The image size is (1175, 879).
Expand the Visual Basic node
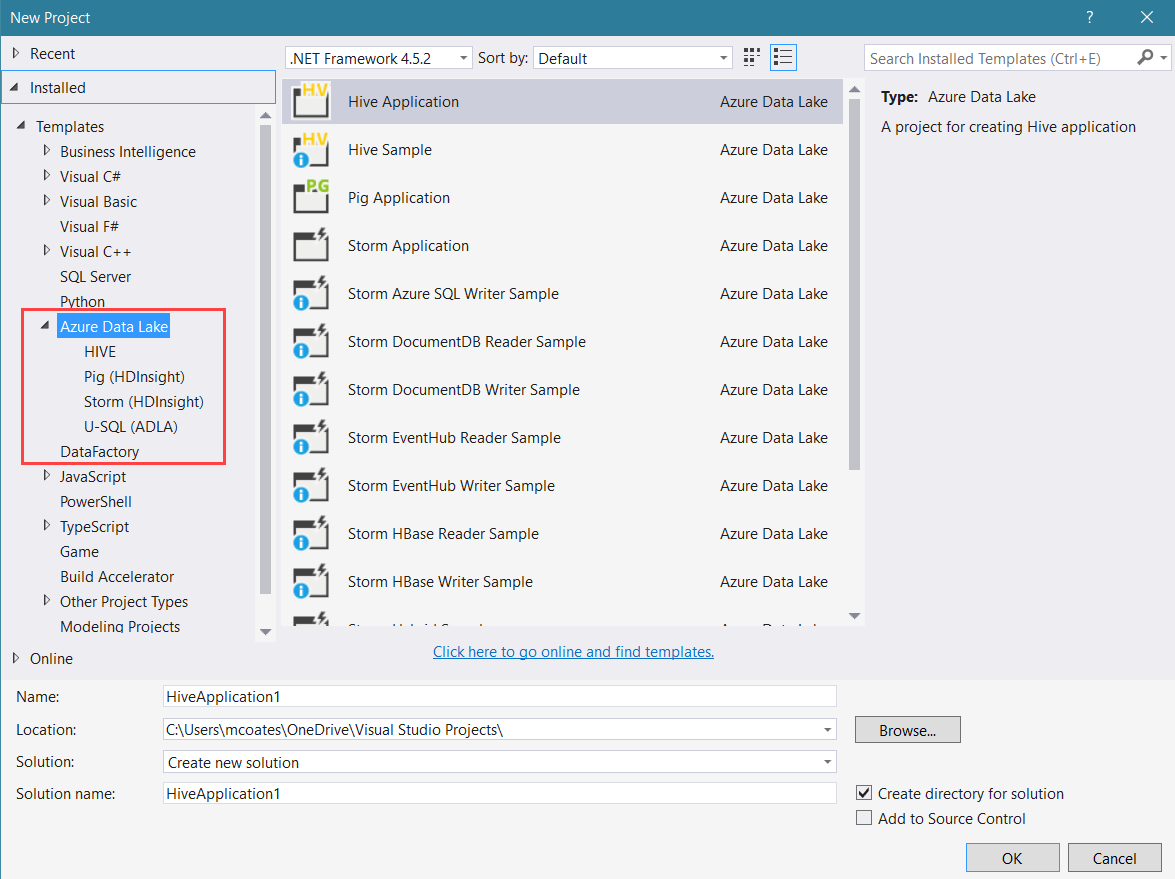46,201
